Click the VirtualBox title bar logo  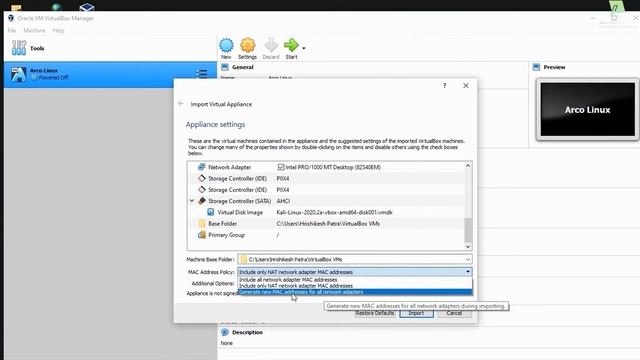(11, 18)
